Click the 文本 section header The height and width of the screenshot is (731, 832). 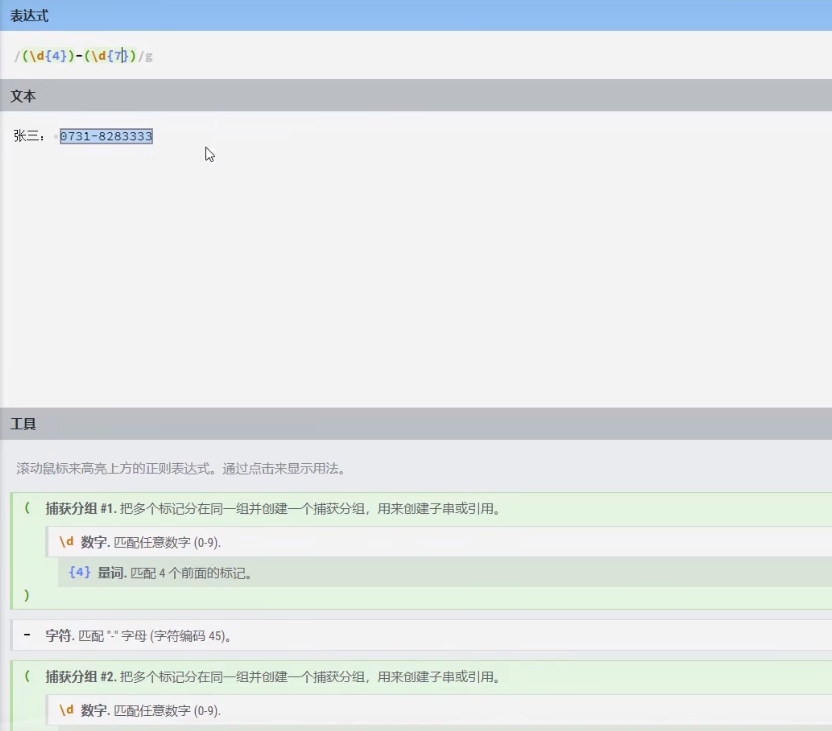point(22,96)
